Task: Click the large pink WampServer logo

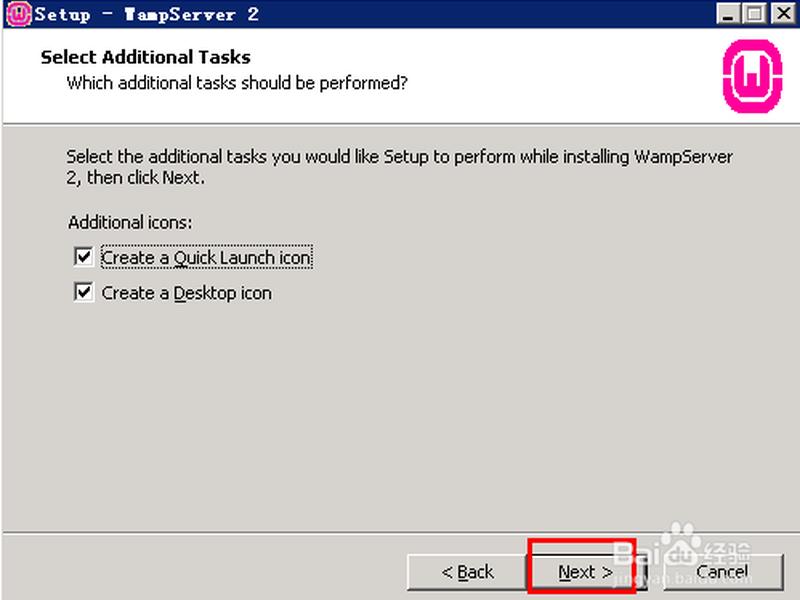Action: click(753, 77)
